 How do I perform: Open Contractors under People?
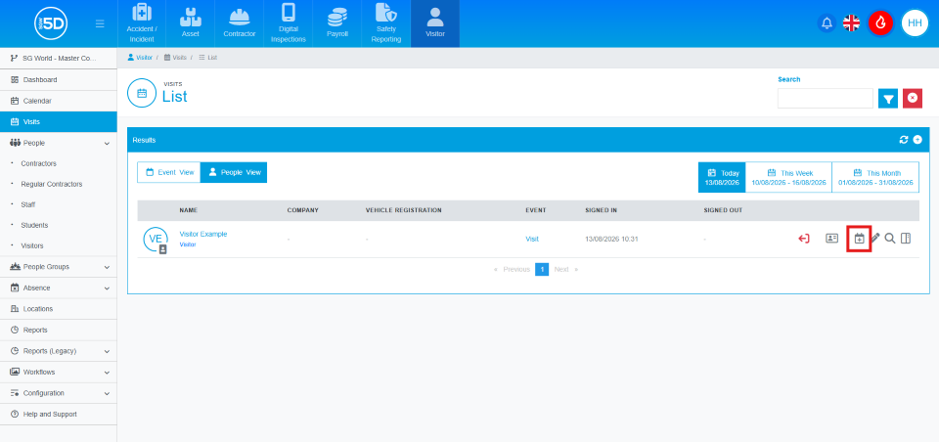[38, 164]
